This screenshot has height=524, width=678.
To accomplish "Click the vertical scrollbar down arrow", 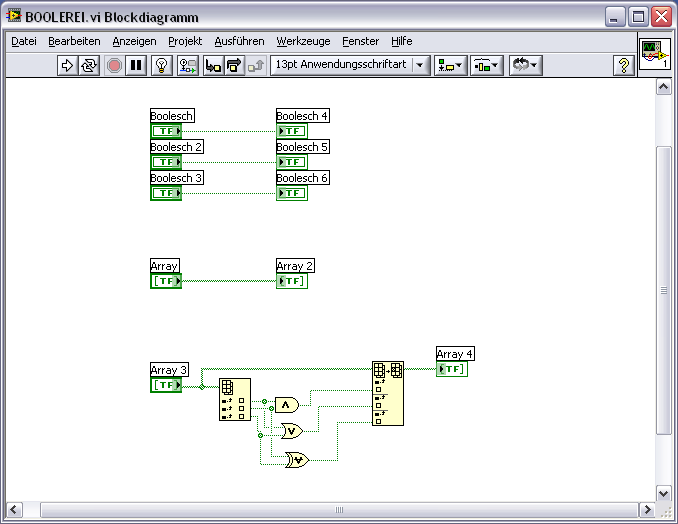I will [663, 492].
